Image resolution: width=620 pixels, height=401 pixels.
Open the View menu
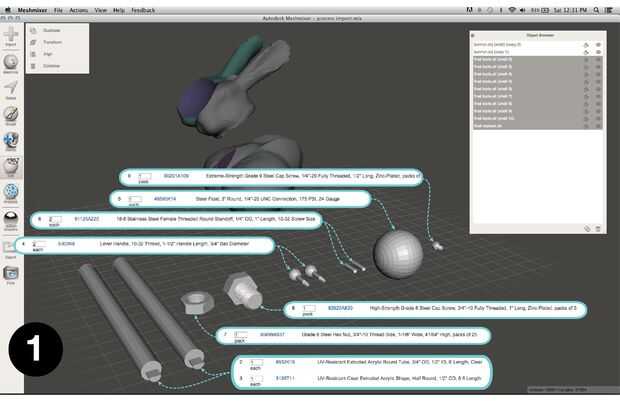pyautogui.click(x=101, y=10)
